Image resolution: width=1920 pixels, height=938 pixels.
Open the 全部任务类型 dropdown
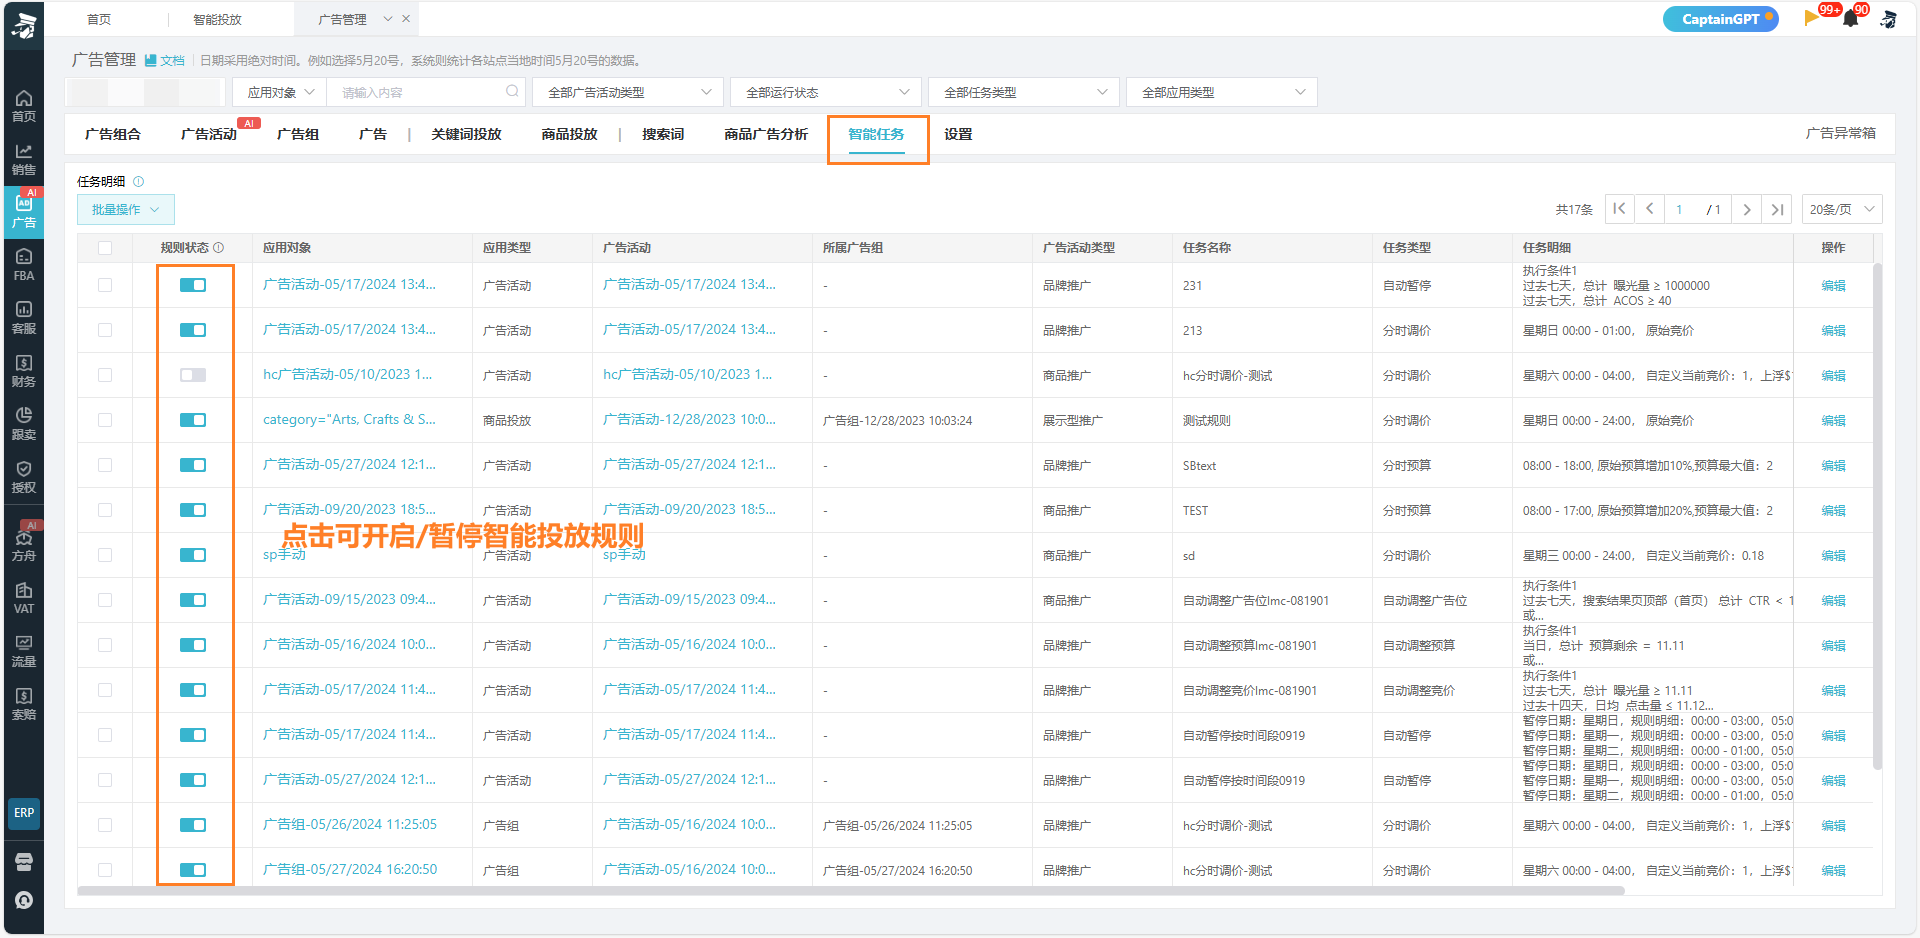(1023, 92)
